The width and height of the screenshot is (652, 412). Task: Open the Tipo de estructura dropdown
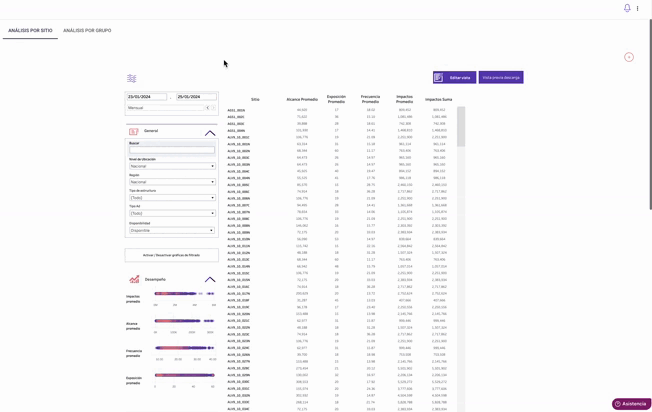tap(172, 197)
